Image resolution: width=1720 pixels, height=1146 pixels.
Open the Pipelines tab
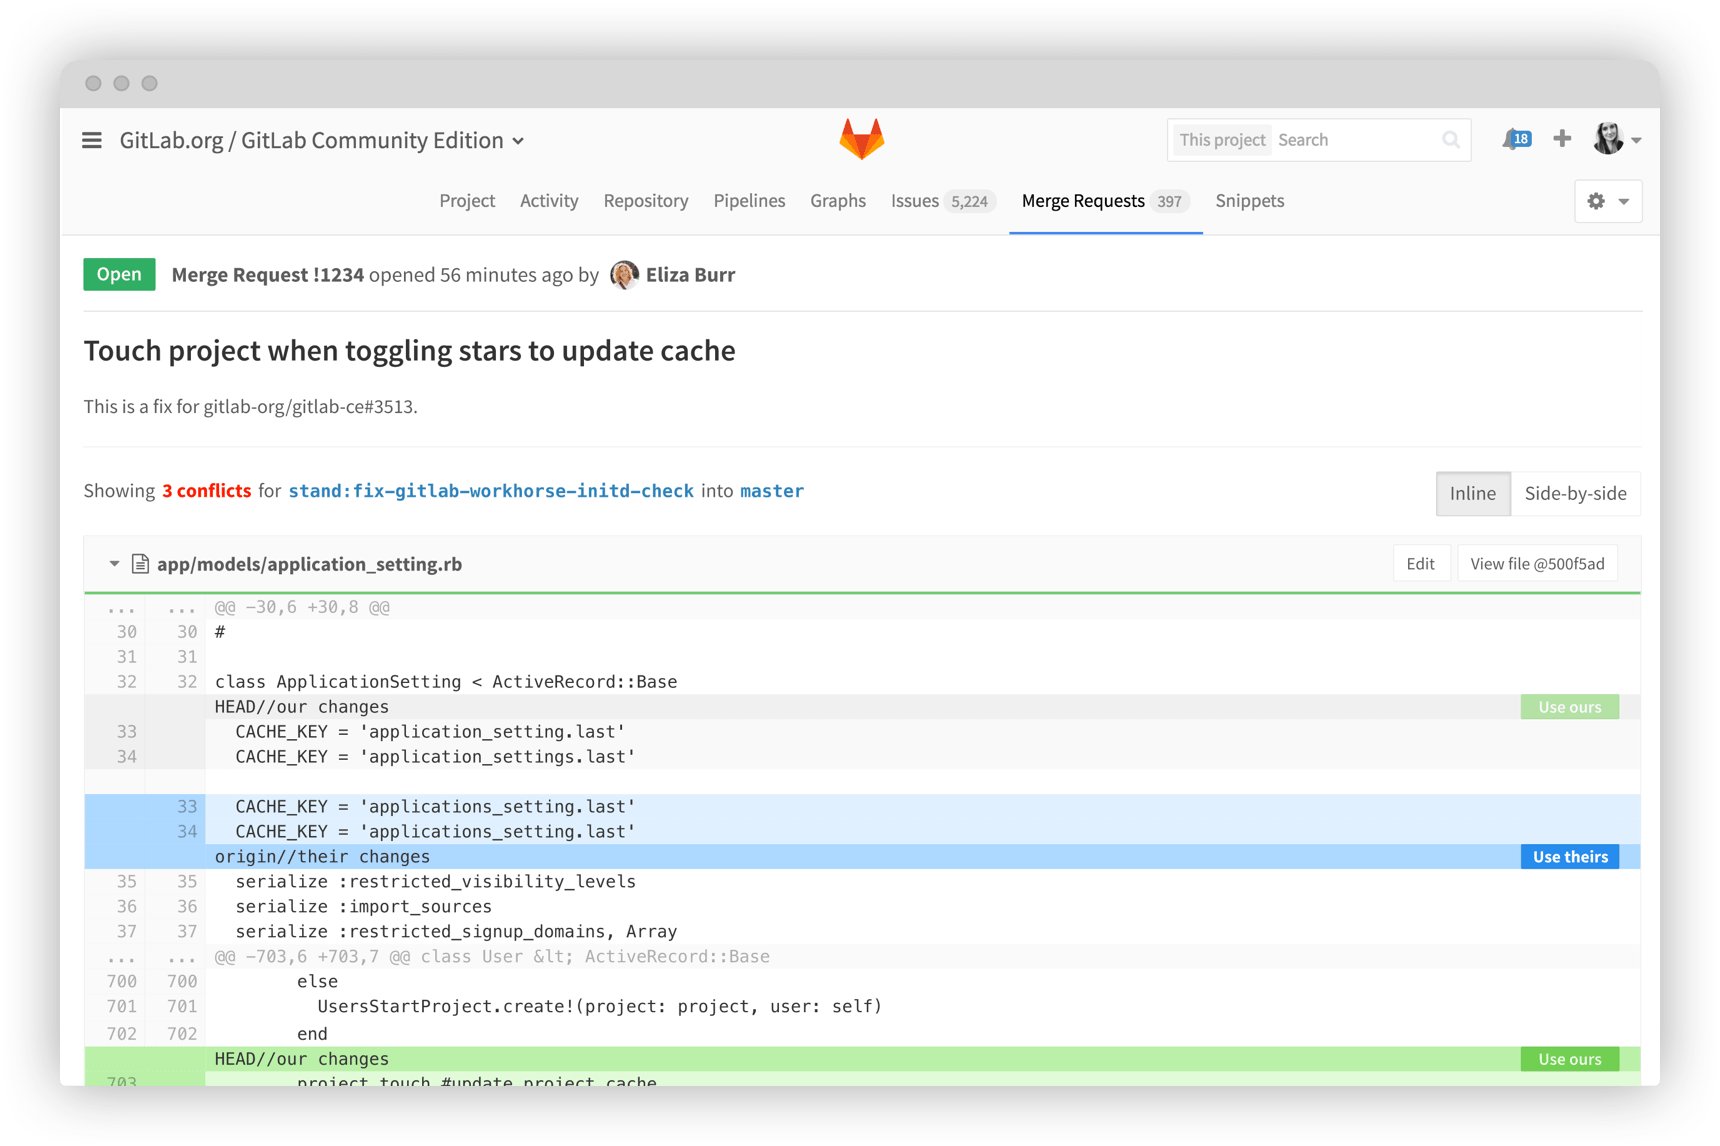click(x=749, y=201)
